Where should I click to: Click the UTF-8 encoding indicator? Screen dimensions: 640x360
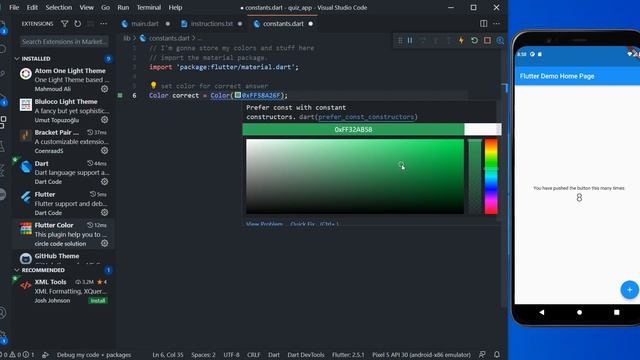231,355
